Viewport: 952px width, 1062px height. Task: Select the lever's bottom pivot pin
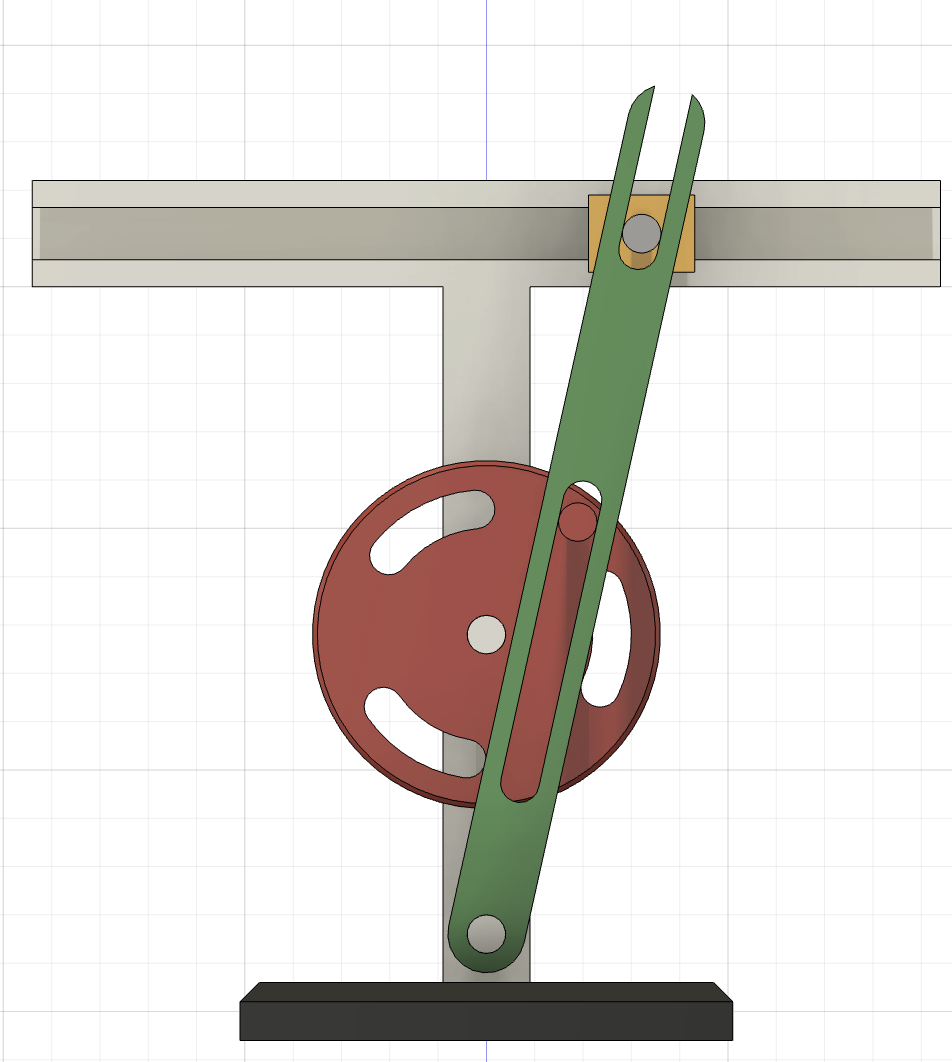486,933
